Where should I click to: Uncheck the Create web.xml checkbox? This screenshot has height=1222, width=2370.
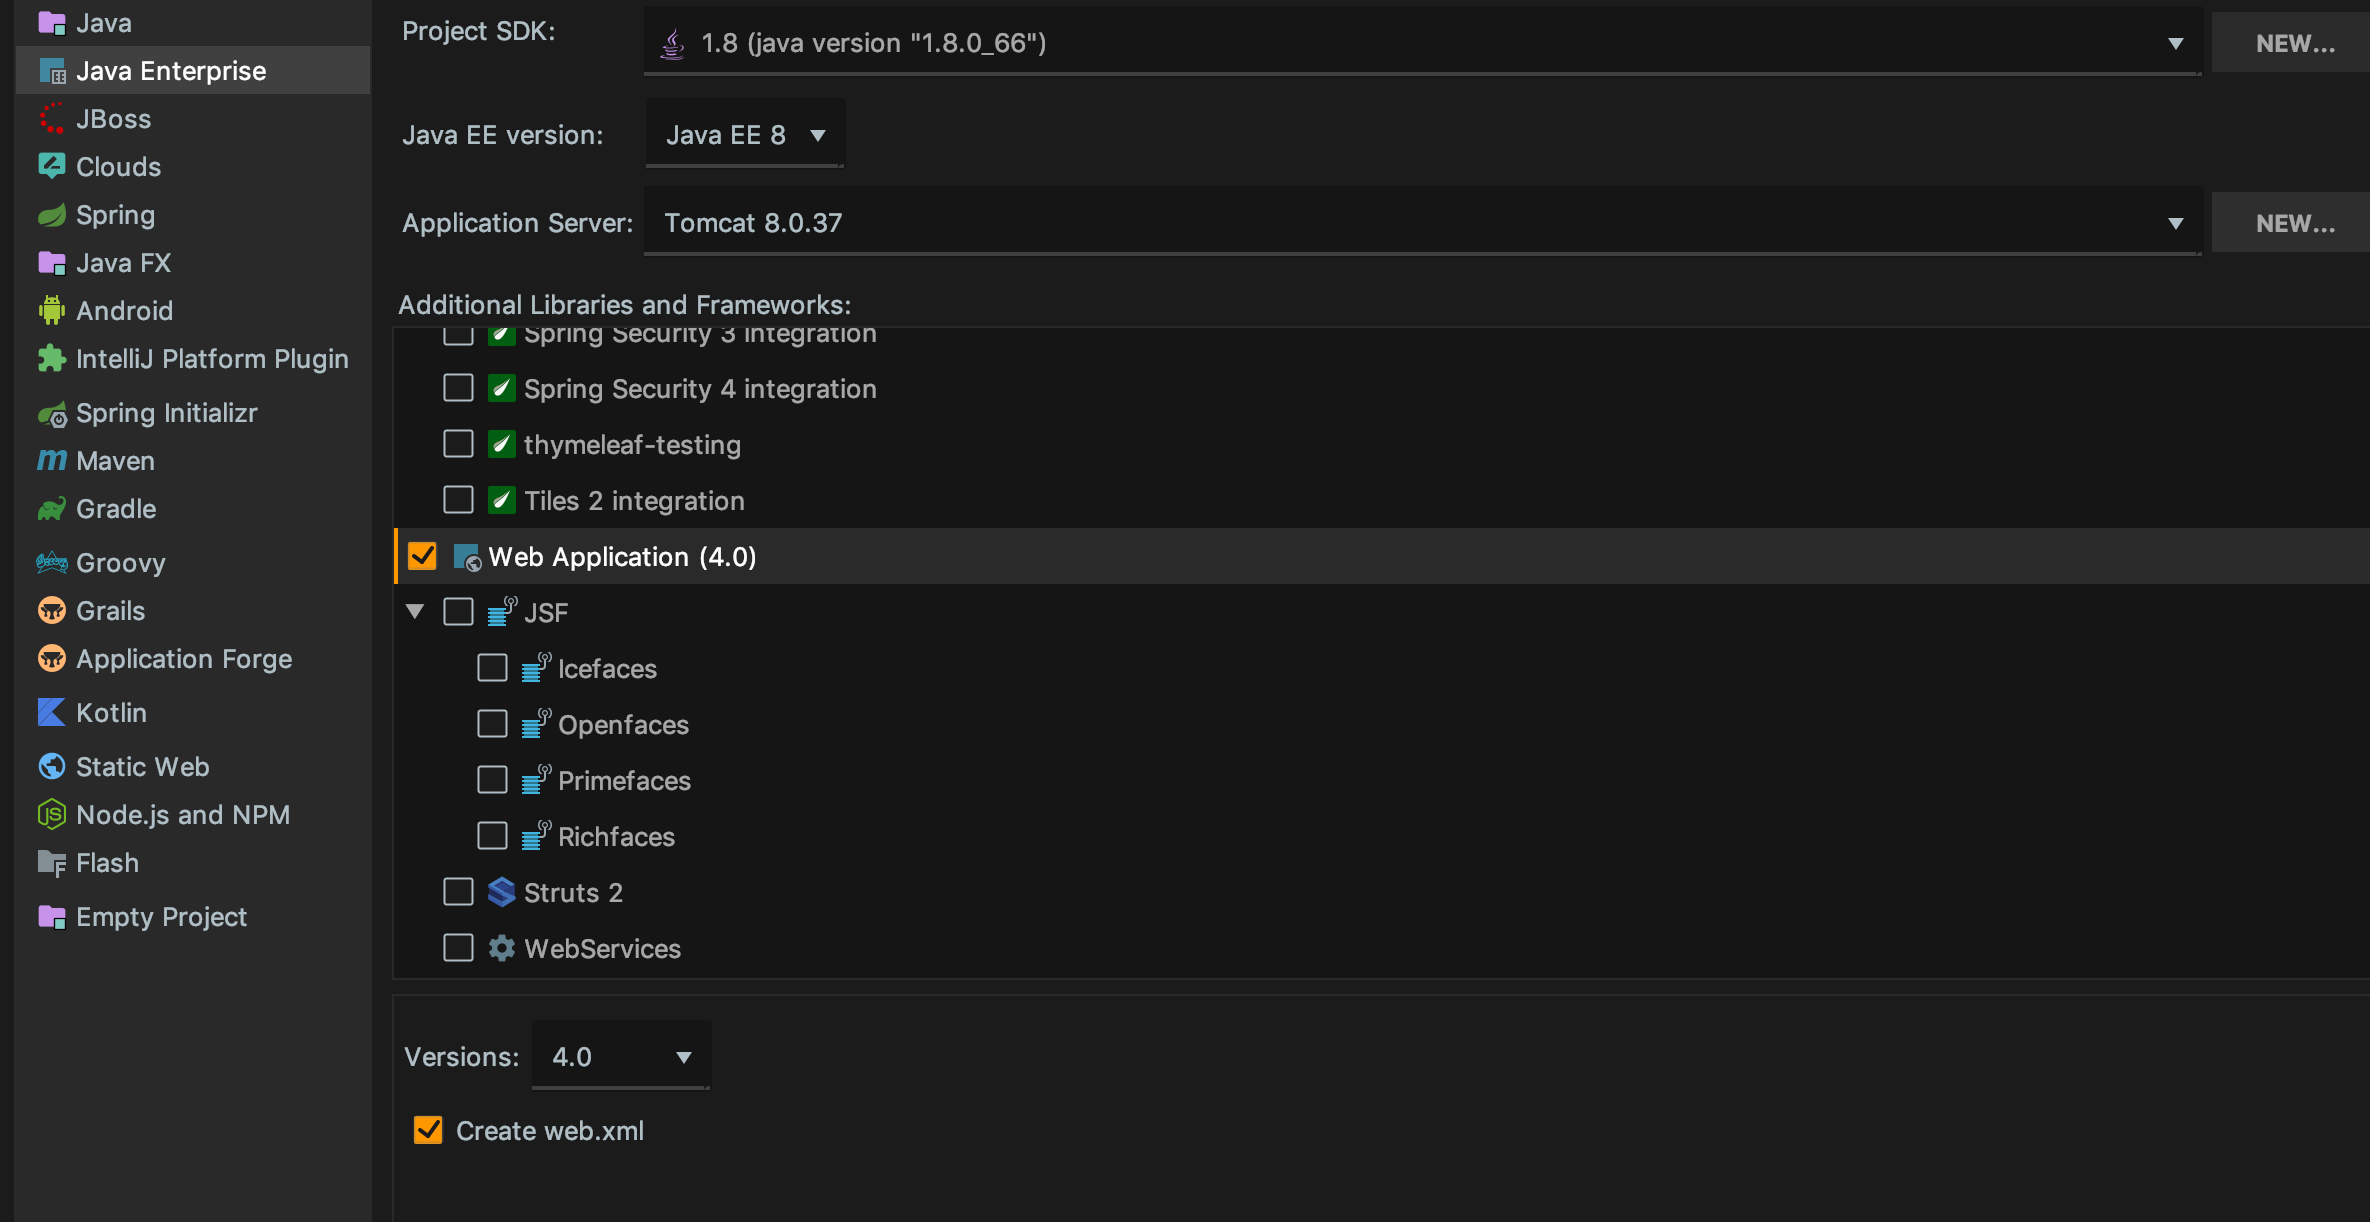point(428,1131)
